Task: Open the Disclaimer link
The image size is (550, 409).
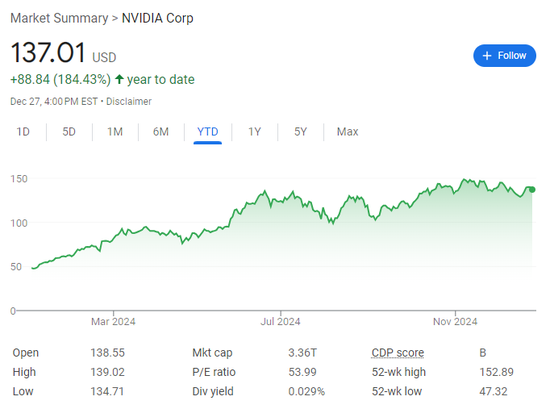Action: point(129,101)
